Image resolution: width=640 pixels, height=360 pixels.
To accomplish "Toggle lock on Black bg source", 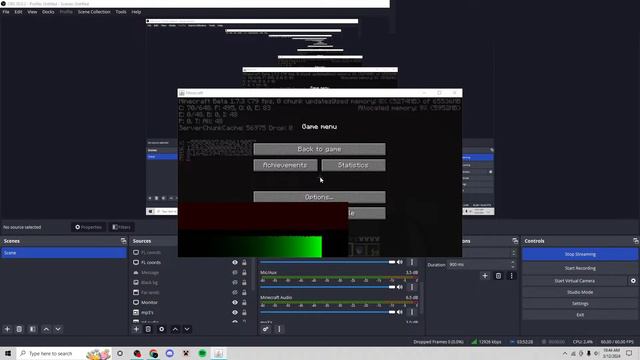I will tap(244, 282).
